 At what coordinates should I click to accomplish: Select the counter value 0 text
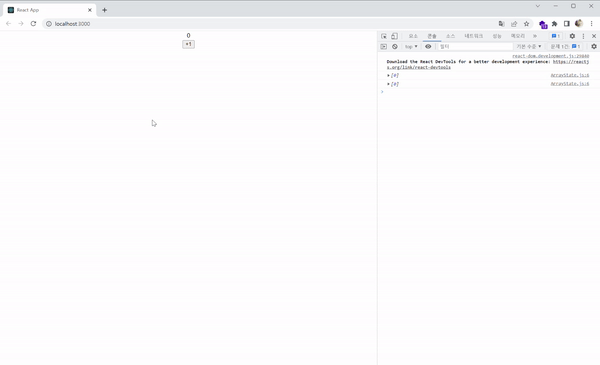[188, 36]
